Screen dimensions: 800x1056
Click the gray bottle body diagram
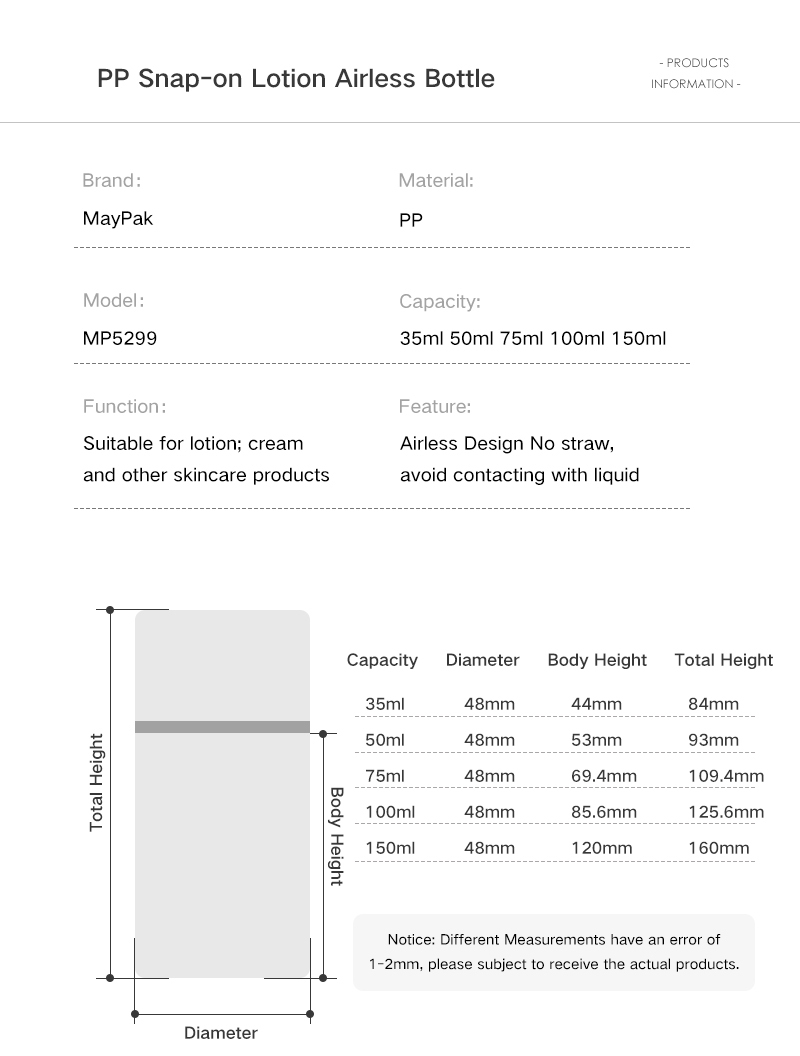point(222,855)
